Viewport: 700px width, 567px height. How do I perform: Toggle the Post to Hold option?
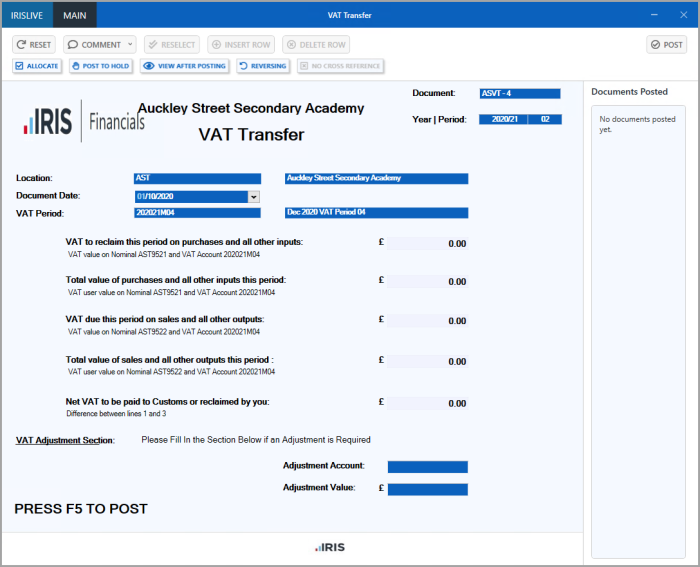coord(99,66)
